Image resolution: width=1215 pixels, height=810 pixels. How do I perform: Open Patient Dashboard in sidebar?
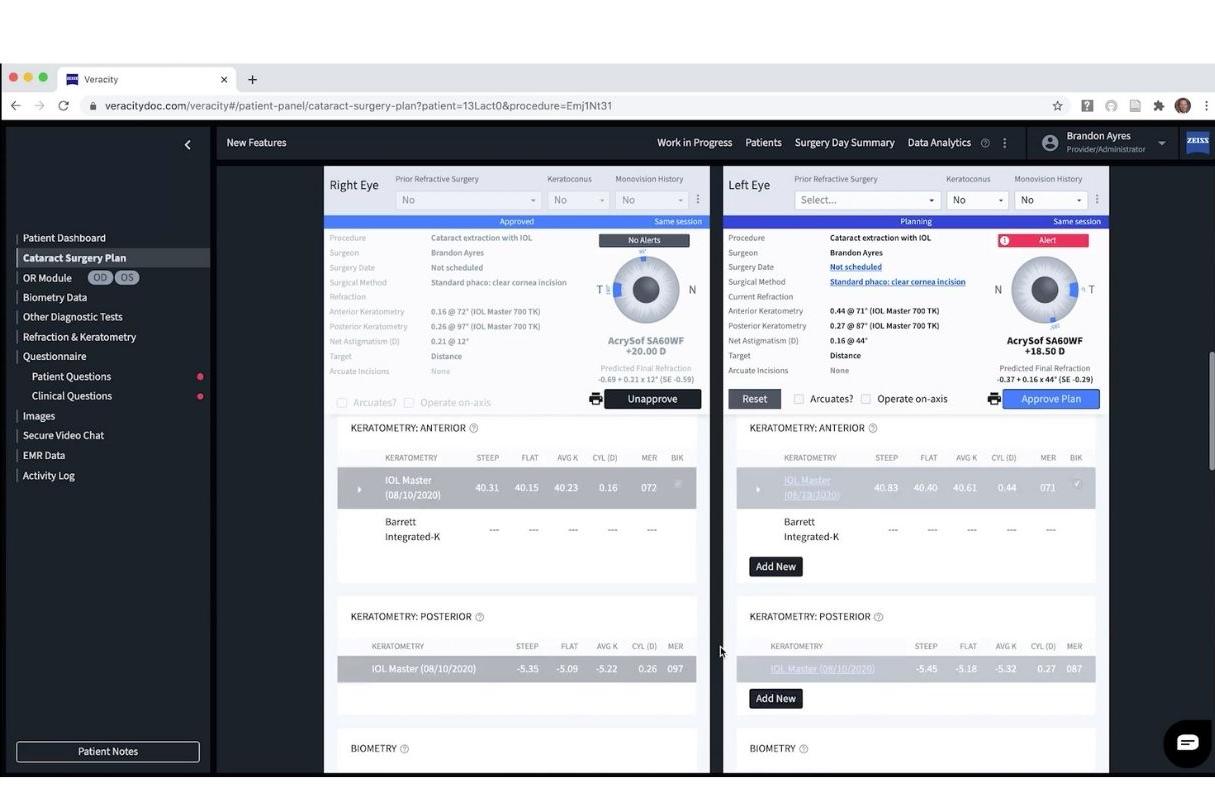(x=64, y=238)
